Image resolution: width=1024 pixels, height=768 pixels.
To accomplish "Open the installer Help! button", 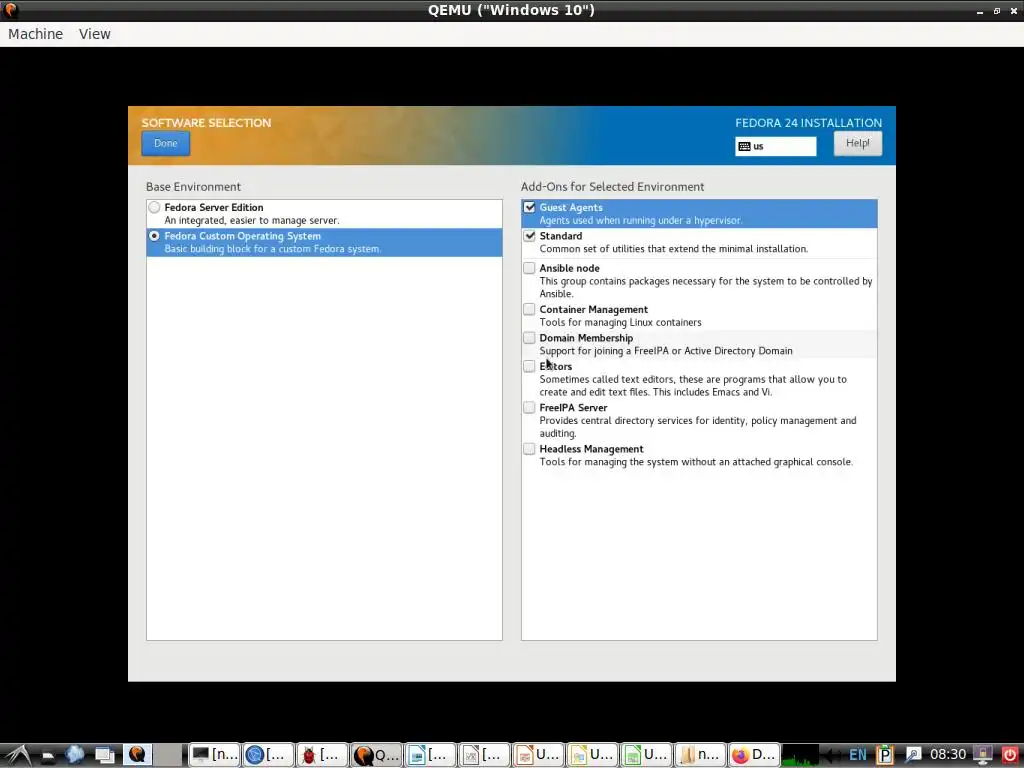I will pos(857,144).
